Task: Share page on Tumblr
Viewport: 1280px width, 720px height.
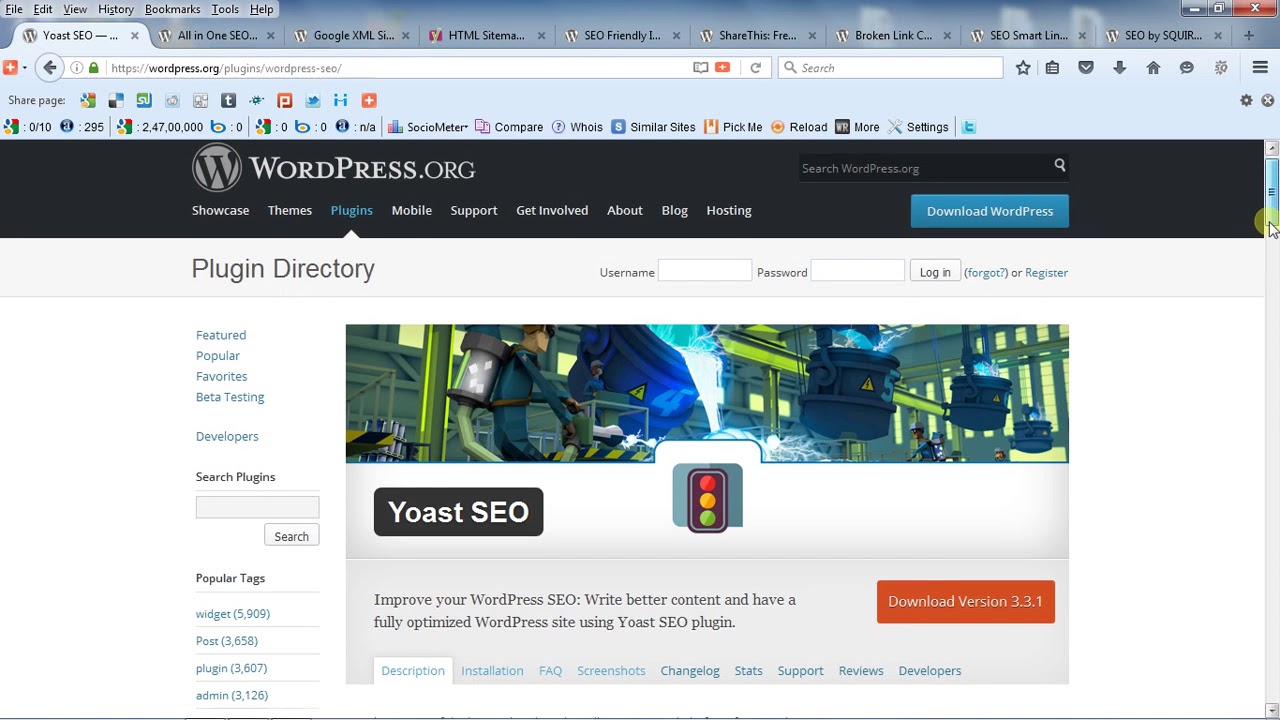Action: click(x=228, y=100)
